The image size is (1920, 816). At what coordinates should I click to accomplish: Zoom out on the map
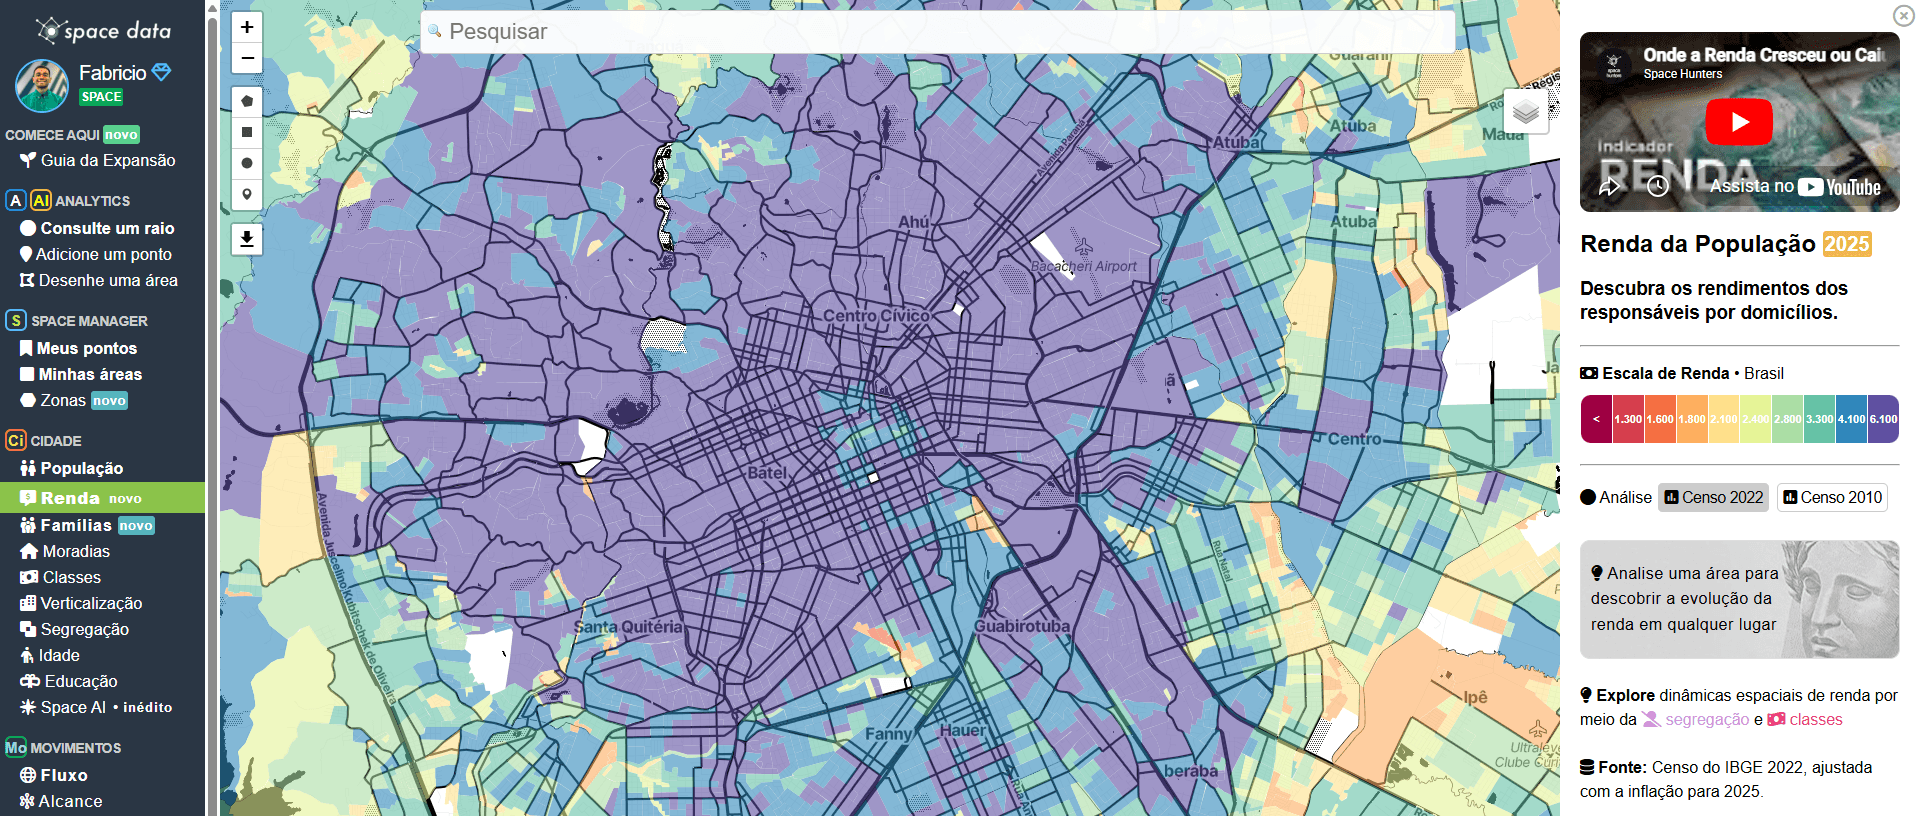pos(247,58)
